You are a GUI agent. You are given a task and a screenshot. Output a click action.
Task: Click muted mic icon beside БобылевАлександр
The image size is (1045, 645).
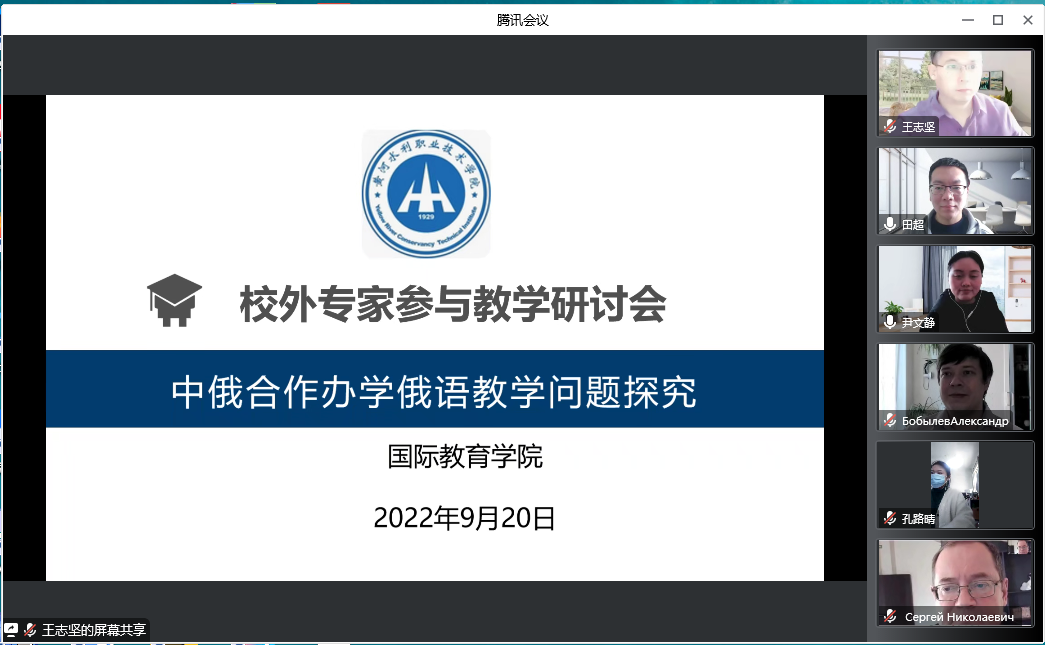[889, 420]
